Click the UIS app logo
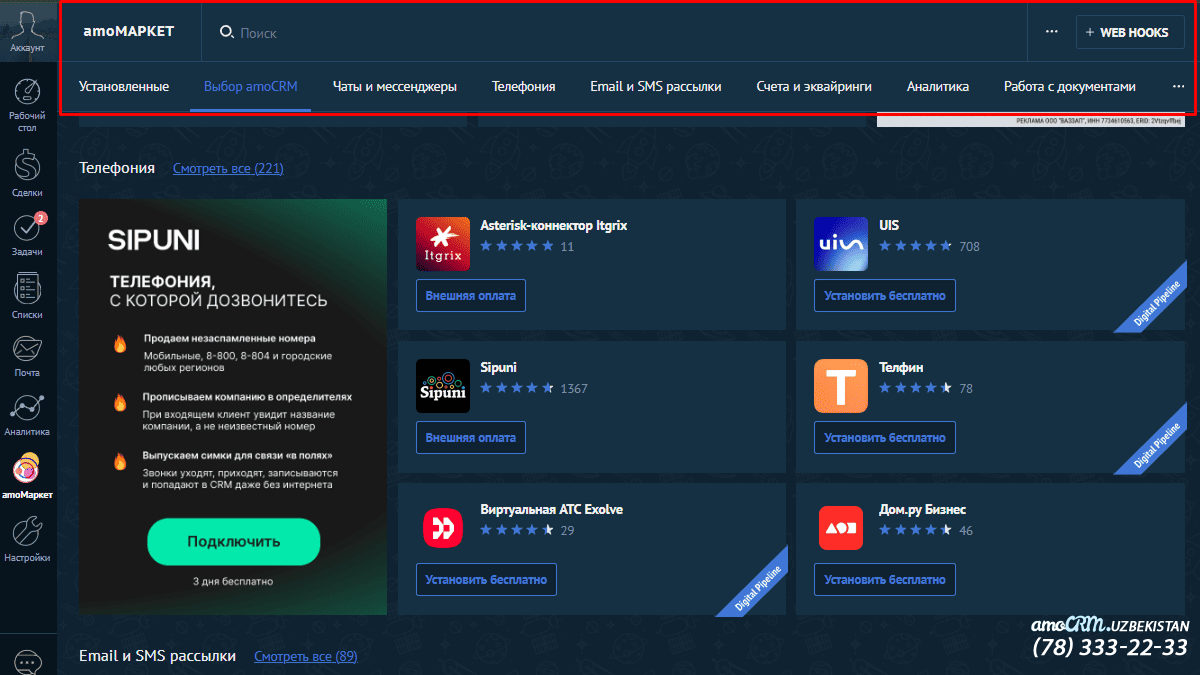The image size is (1200, 675). (x=841, y=244)
